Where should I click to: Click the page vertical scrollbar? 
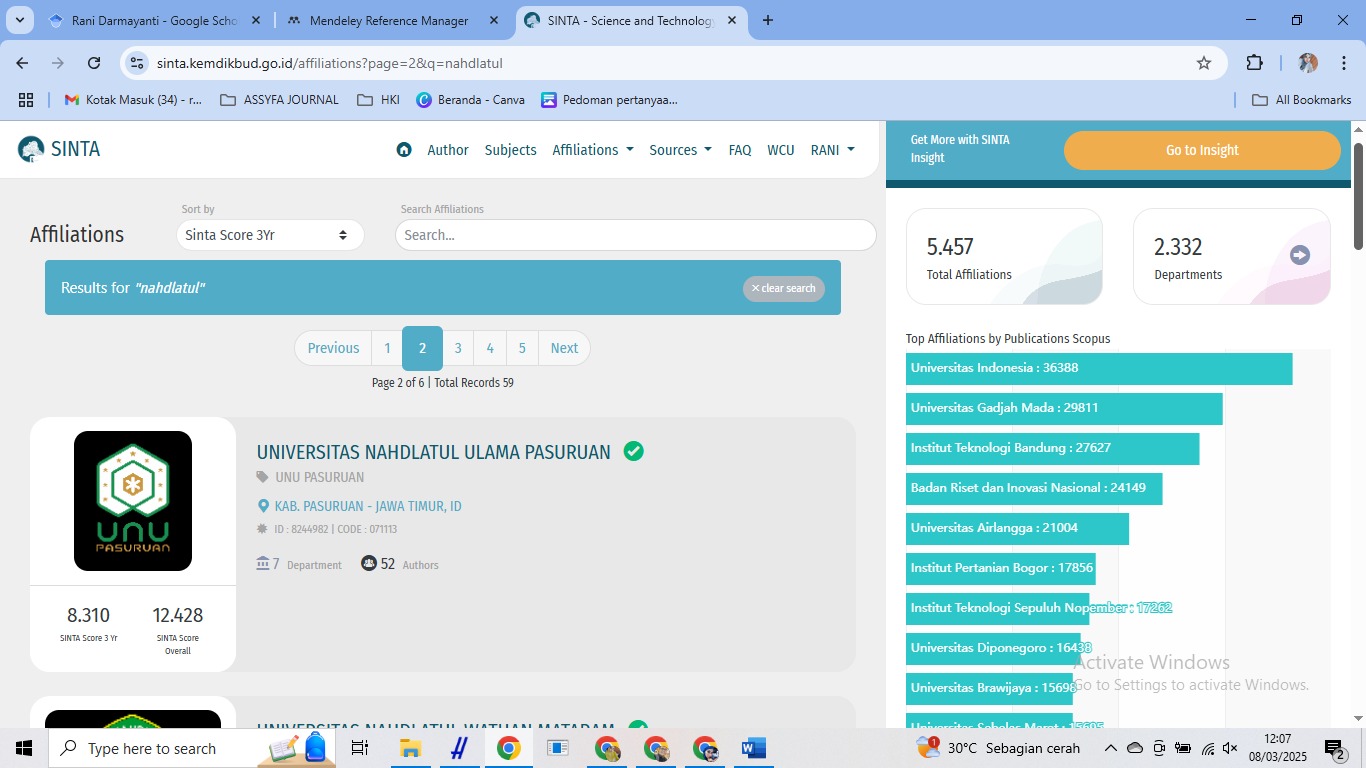point(1359,196)
